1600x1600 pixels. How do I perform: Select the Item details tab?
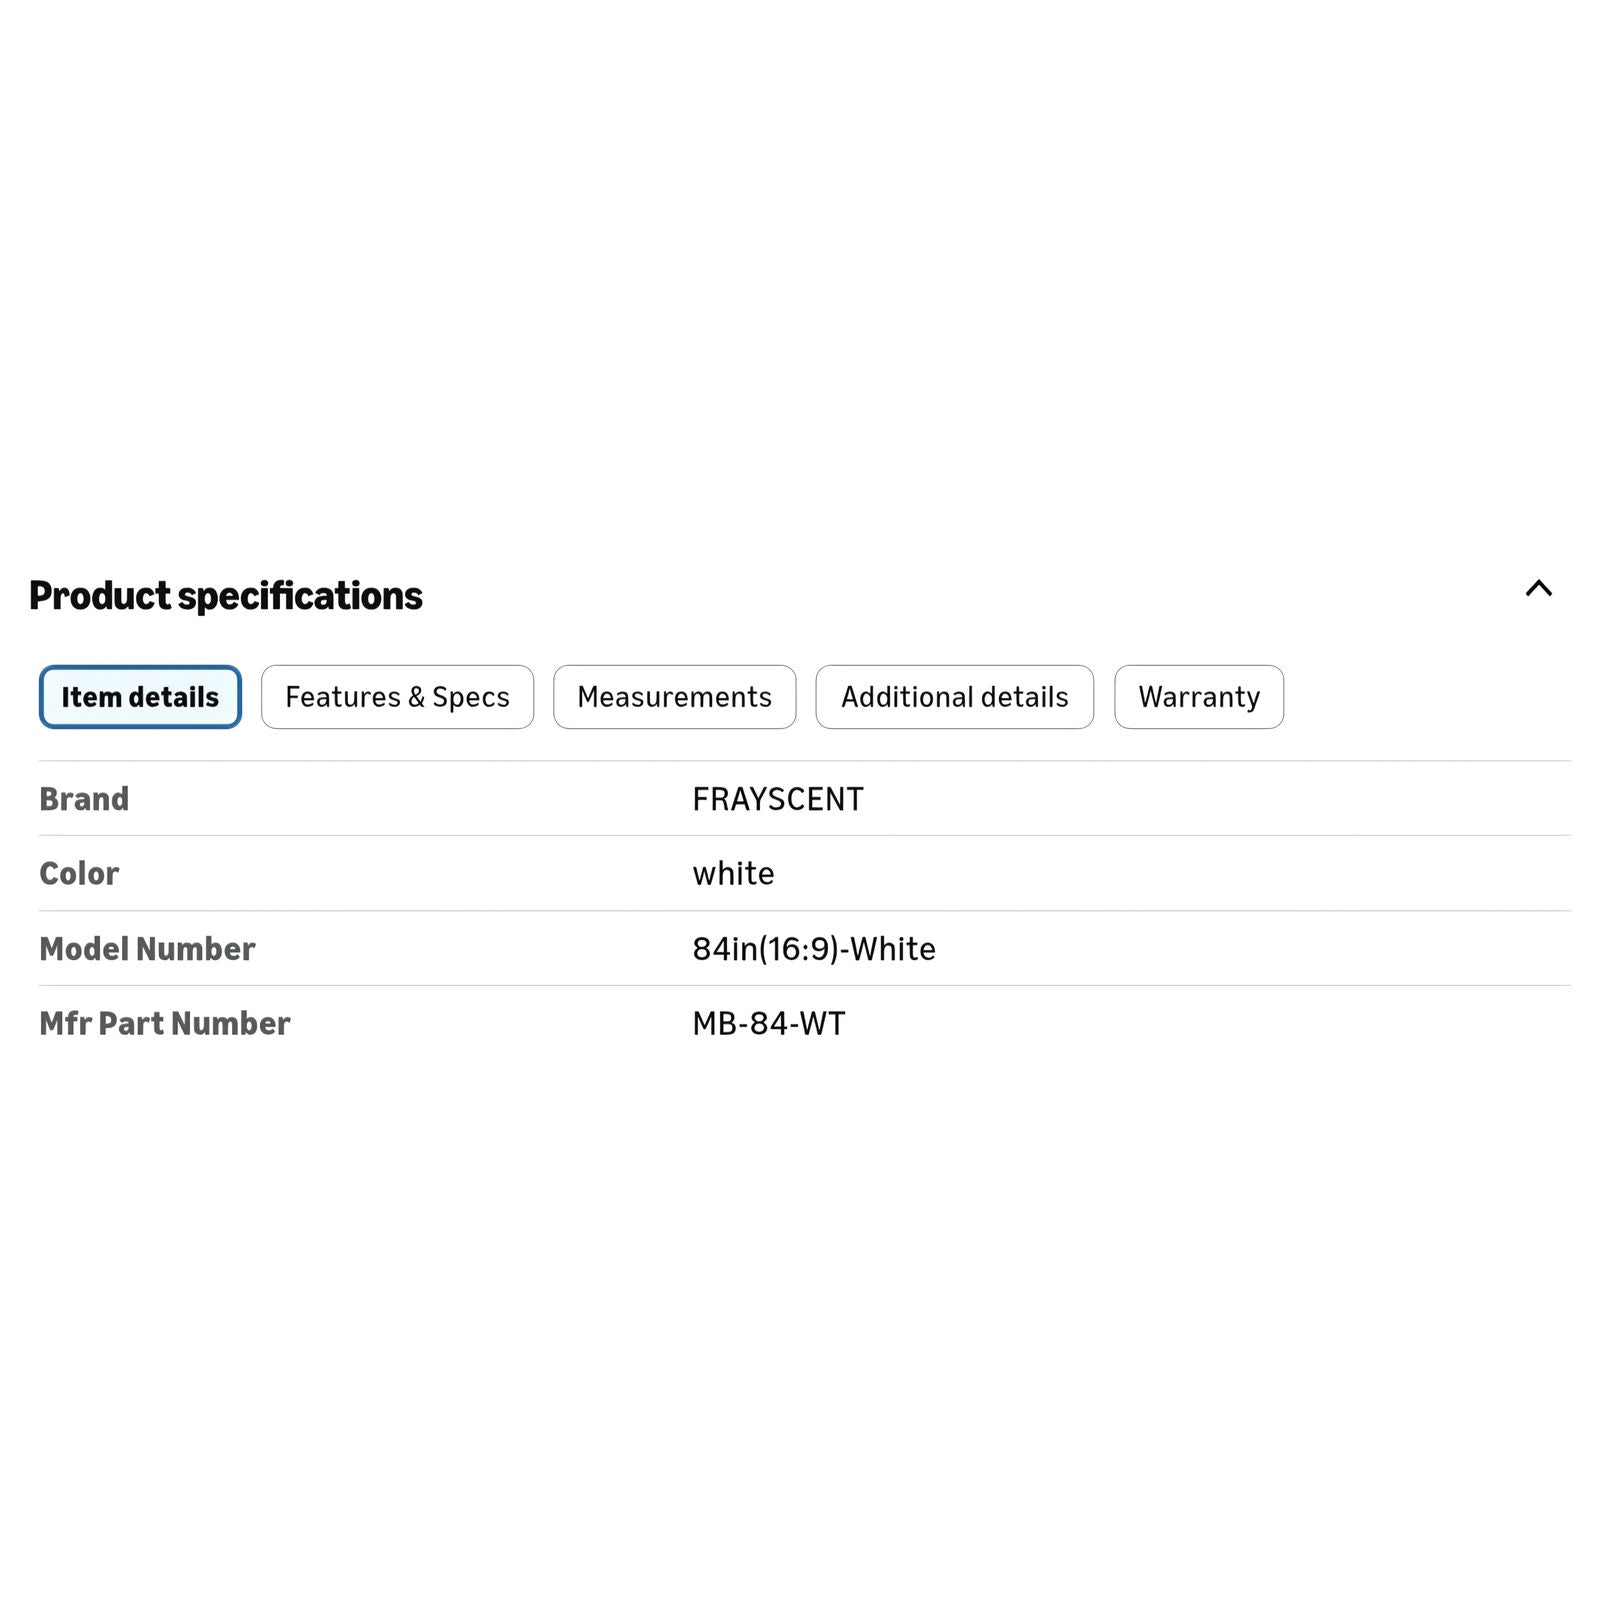140,697
